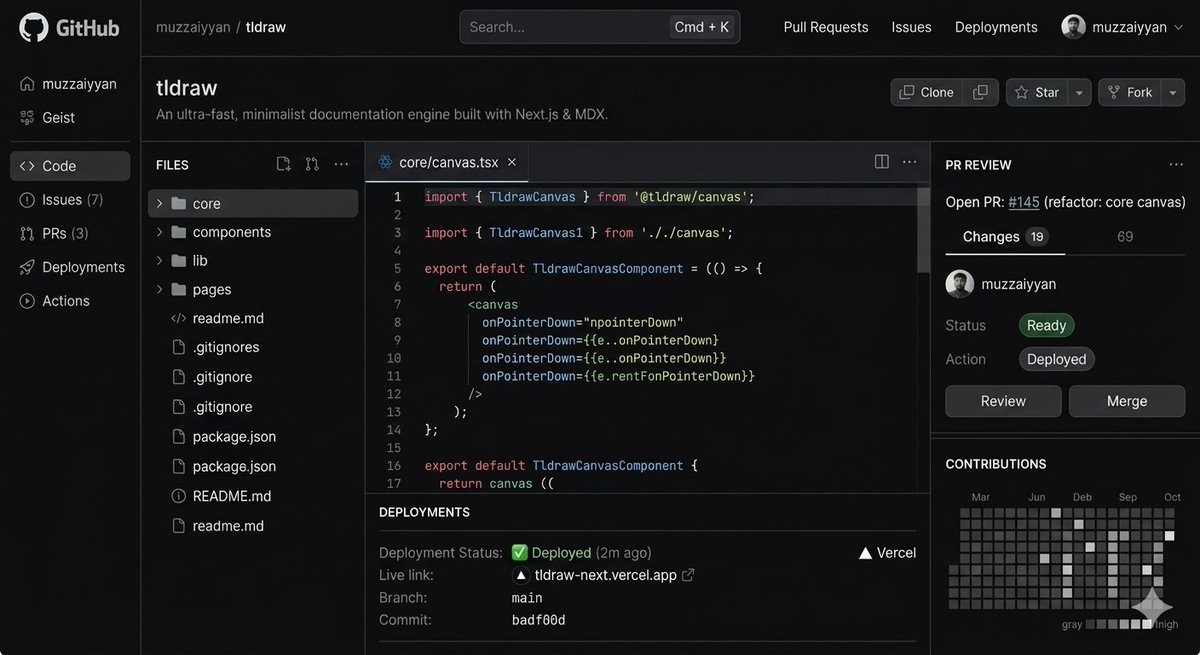Image resolution: width=1200 pixels, height=655 pixels.
Task: Open the PR #145 link
Action: (1023, 202)
